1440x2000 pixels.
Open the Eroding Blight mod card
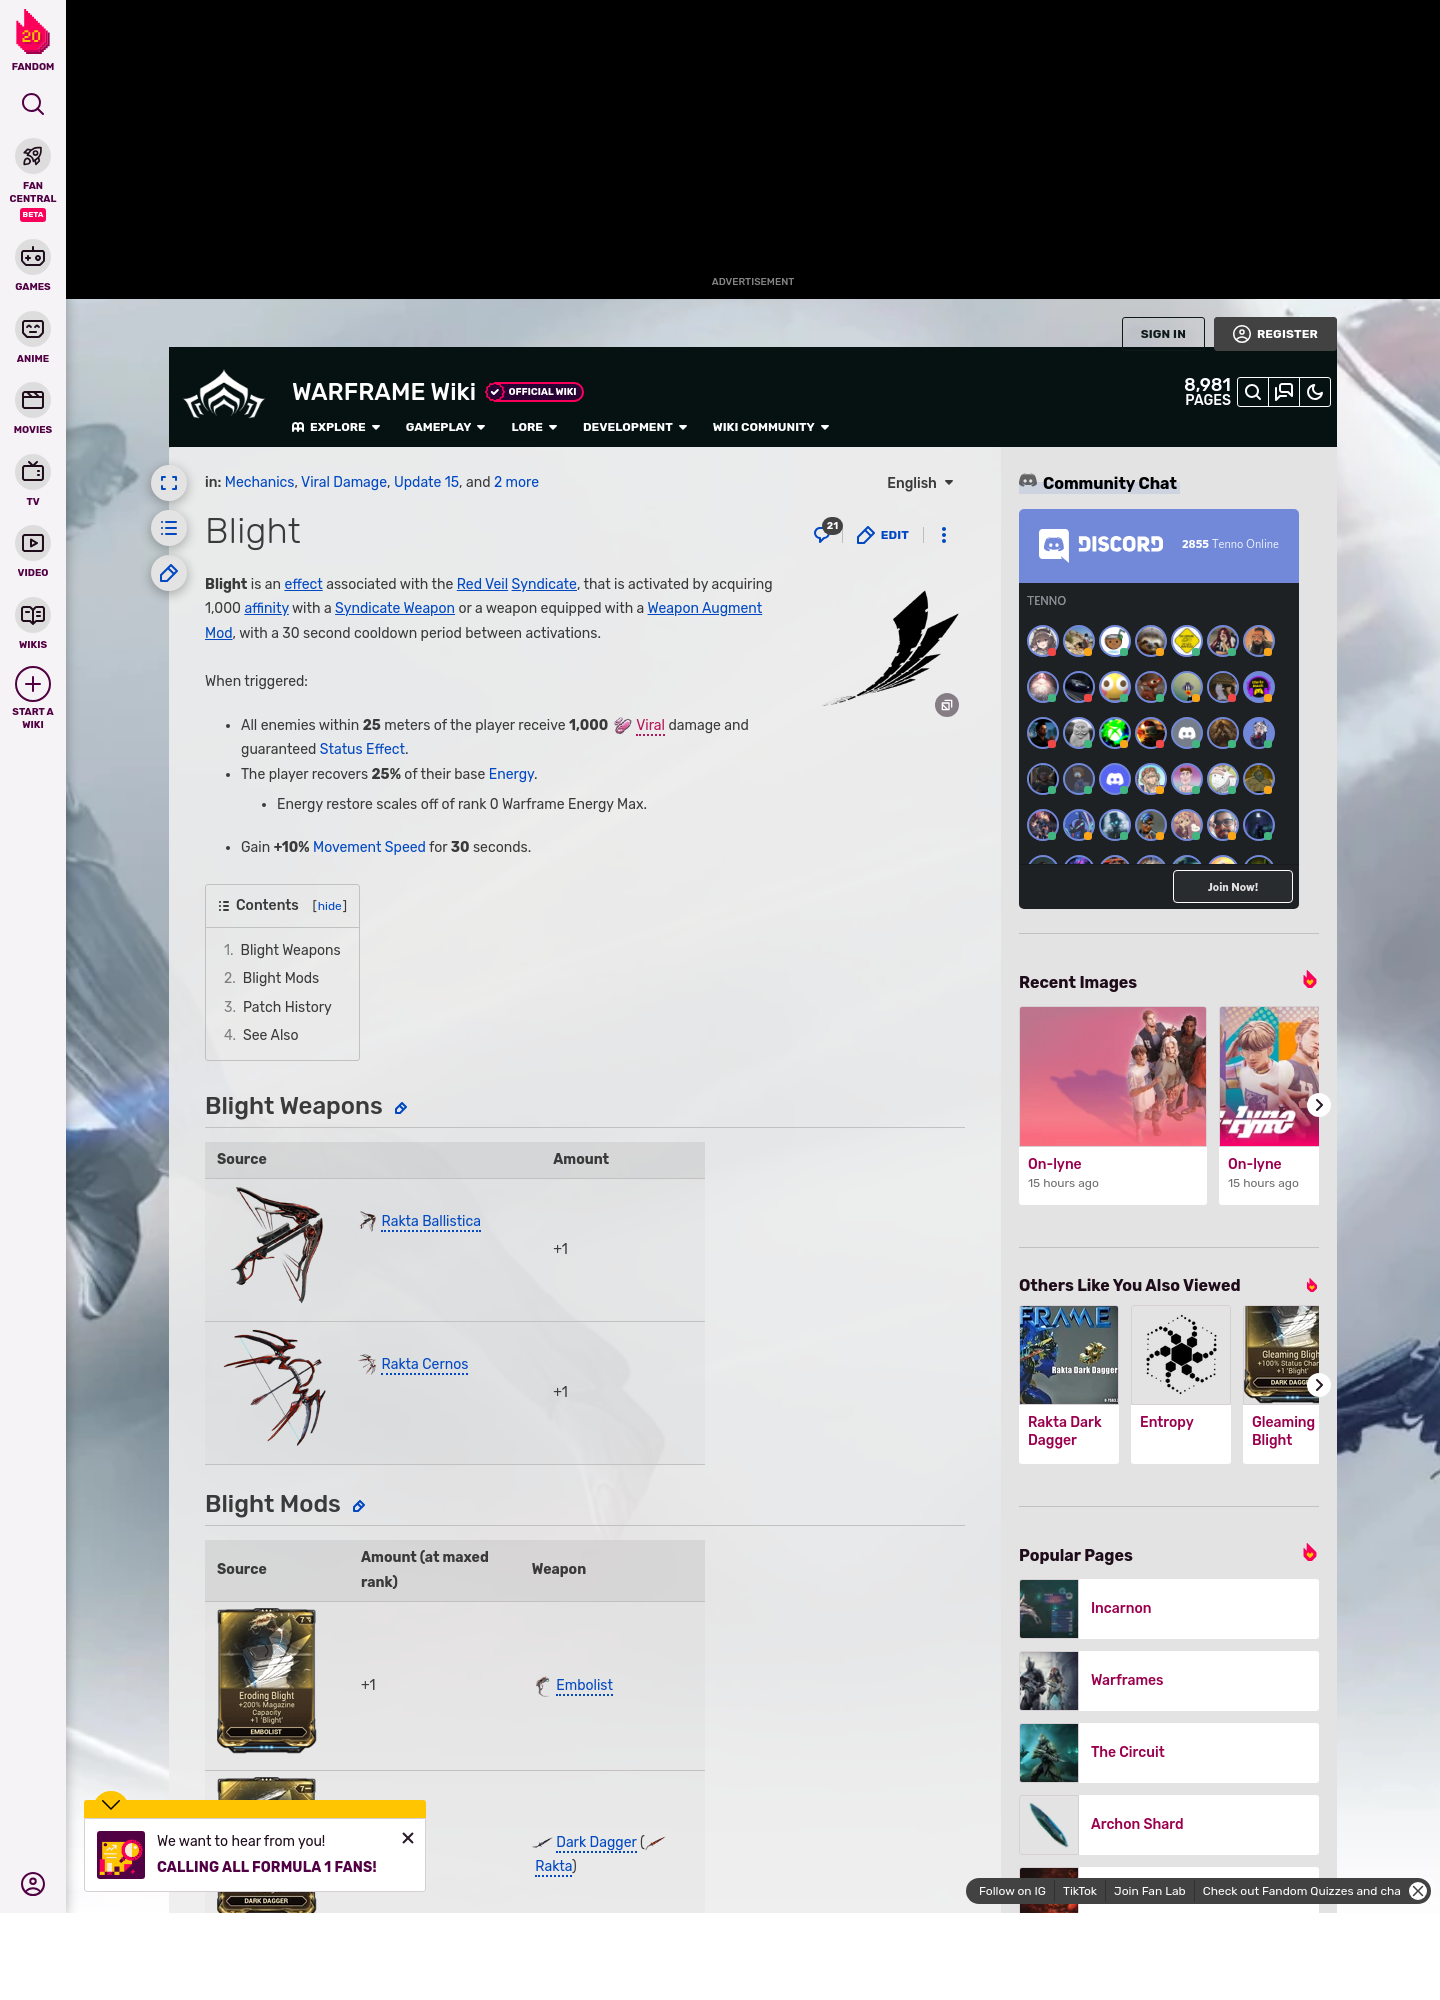point(267,1680)
